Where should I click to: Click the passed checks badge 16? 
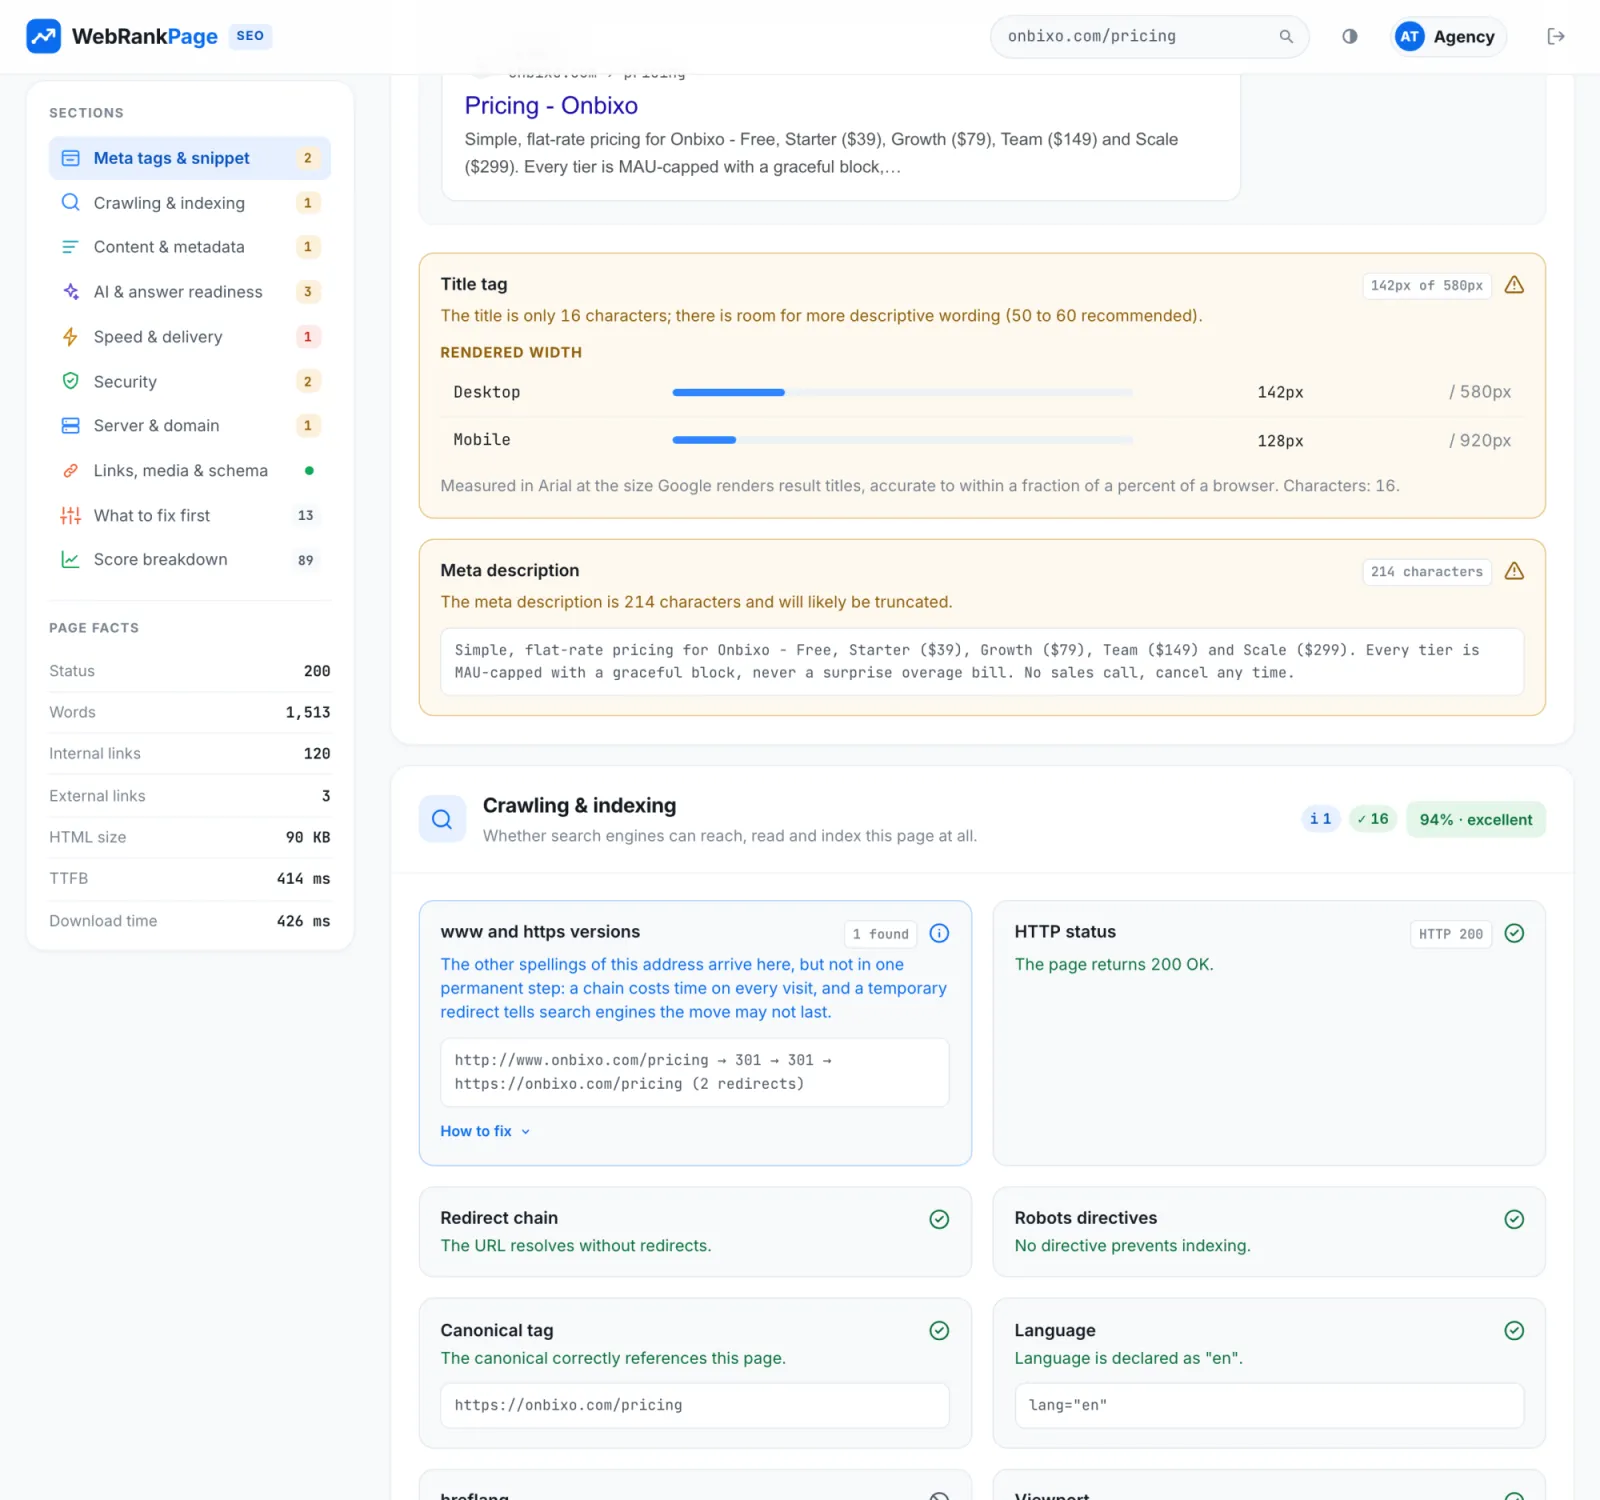click(x=1373, y=819)
